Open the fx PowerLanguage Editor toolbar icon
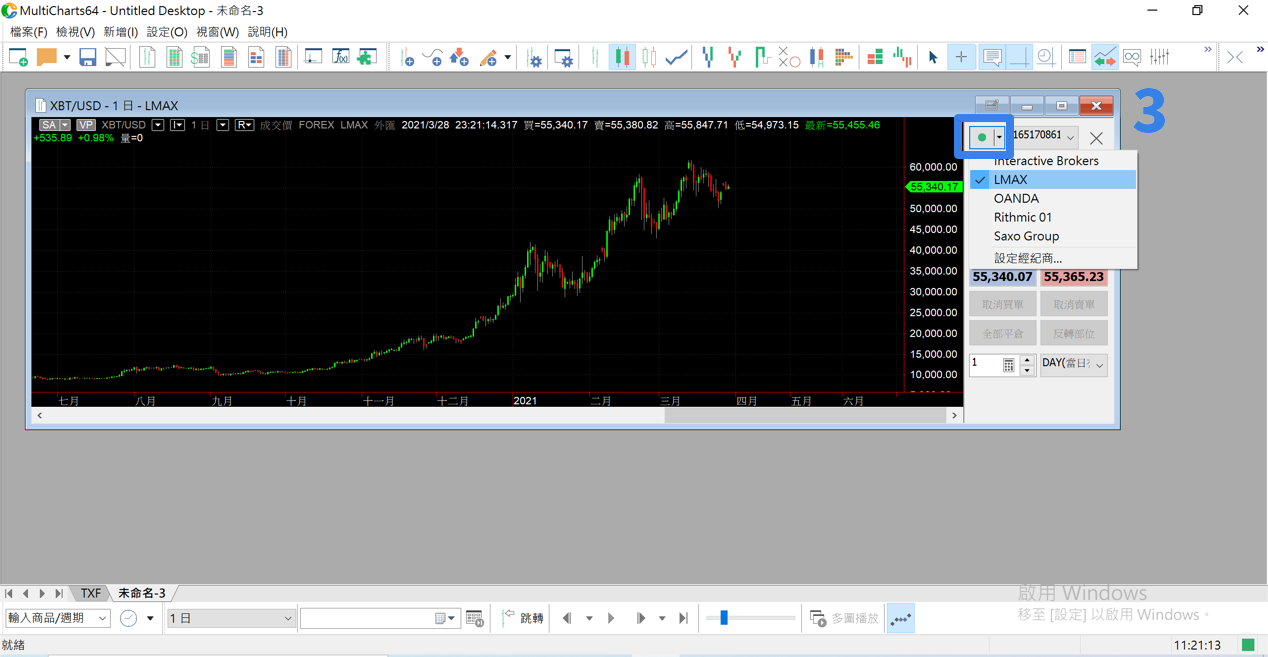 tap(341, 58)
